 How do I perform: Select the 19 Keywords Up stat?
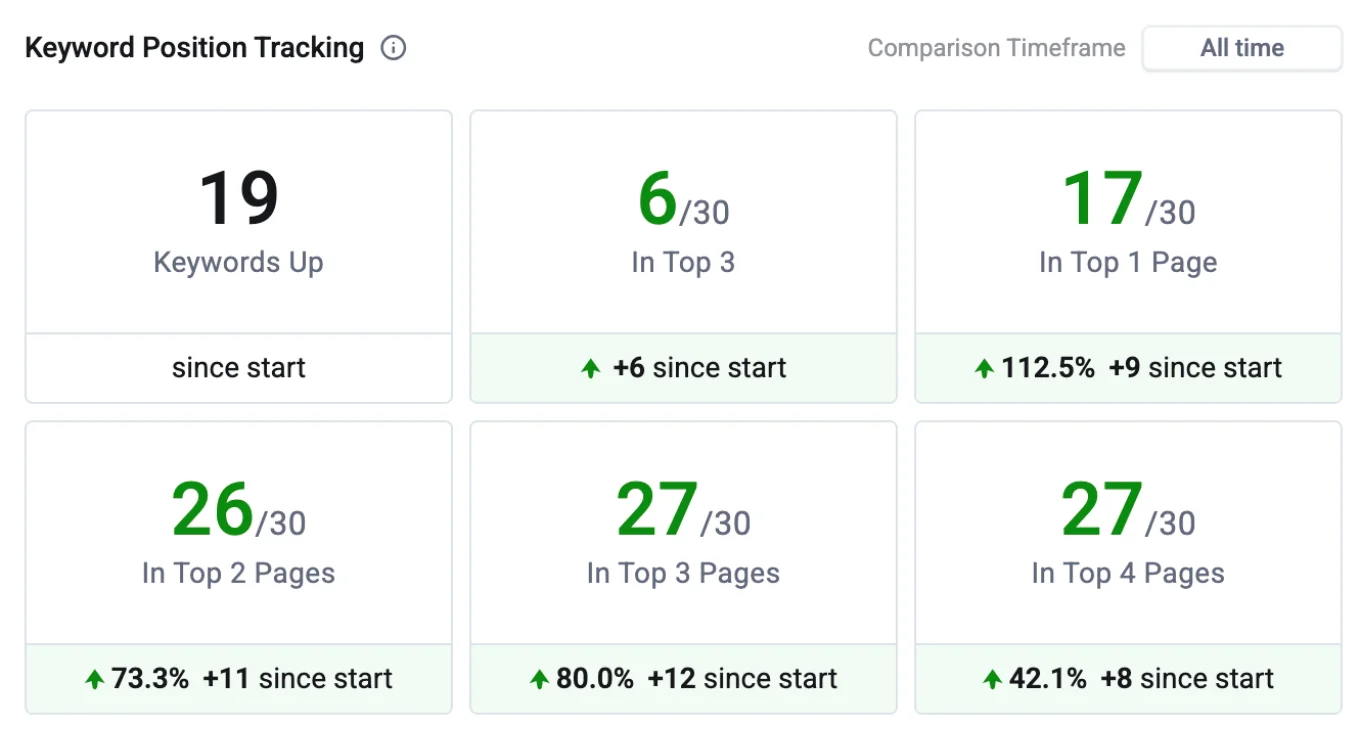[238, 197]
